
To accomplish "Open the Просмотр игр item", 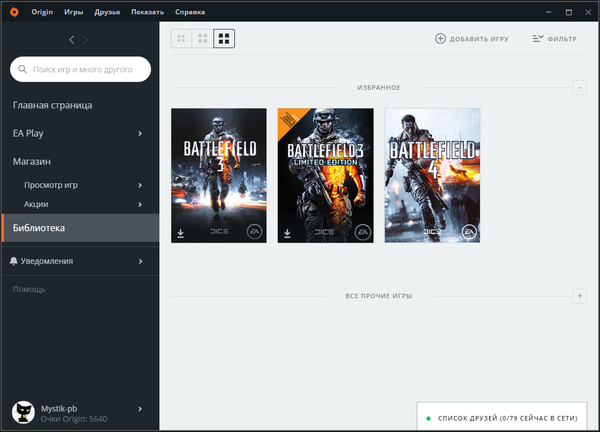I will 51,185.
